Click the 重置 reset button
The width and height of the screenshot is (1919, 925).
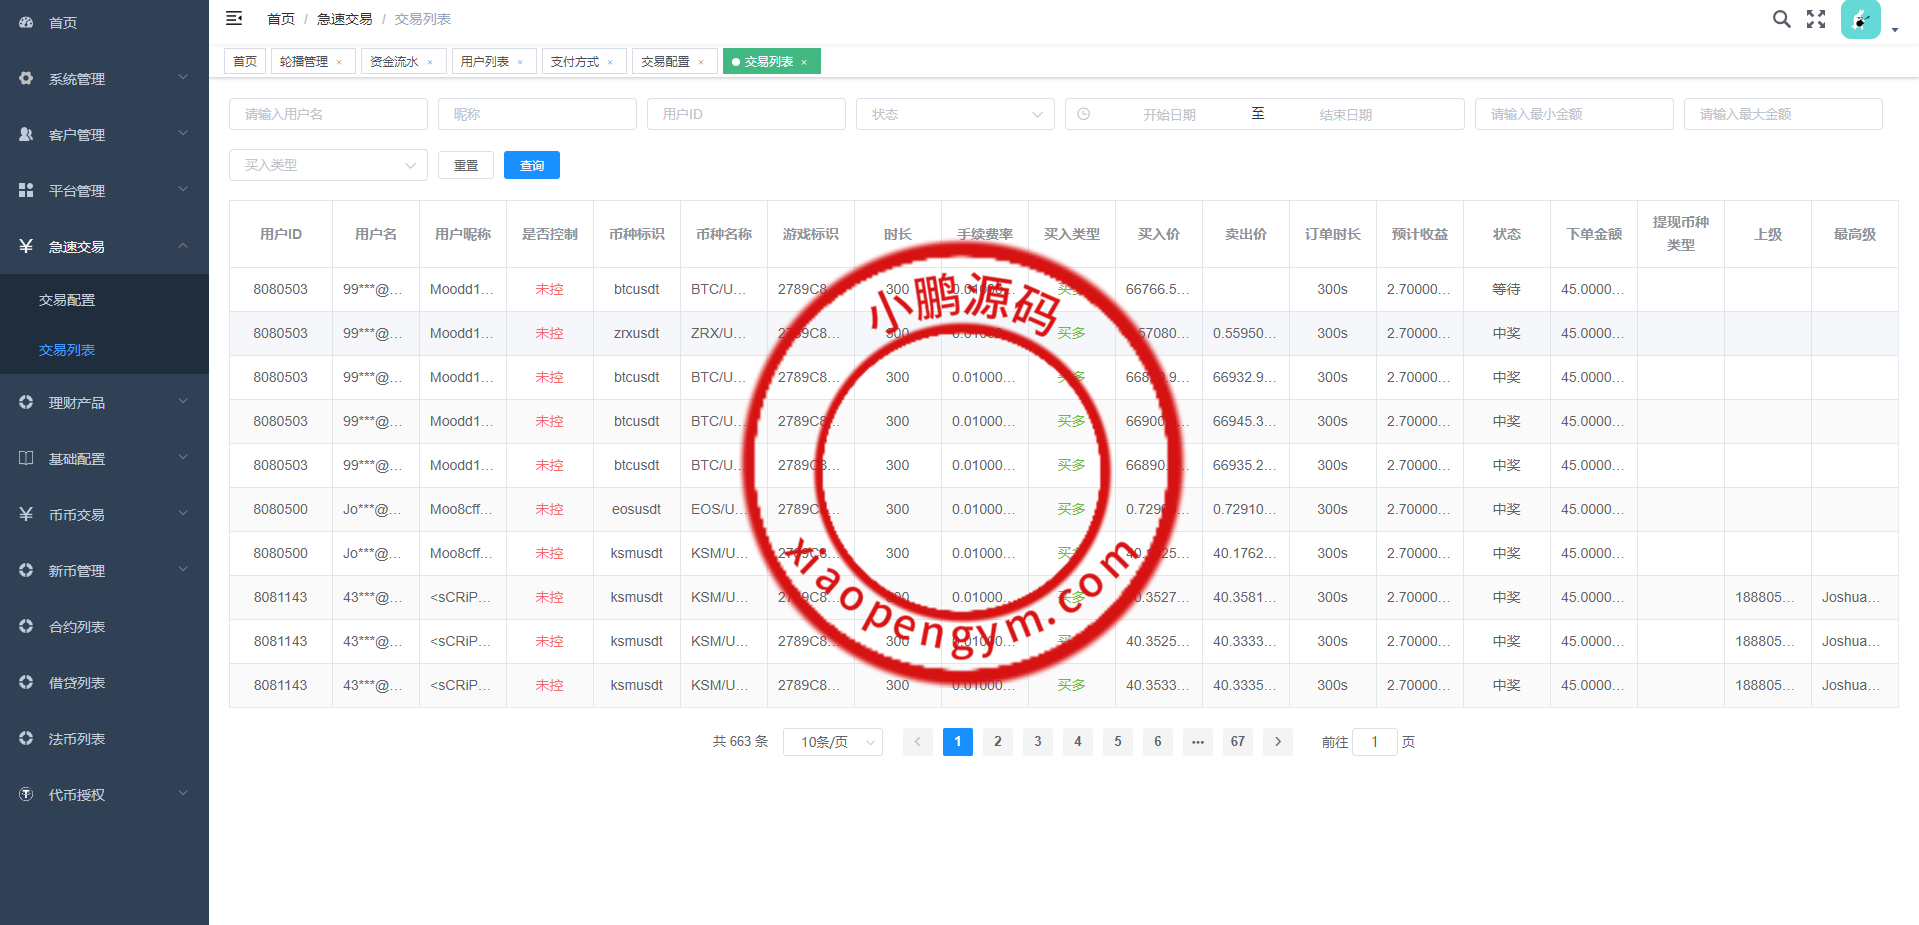point(465,165)
